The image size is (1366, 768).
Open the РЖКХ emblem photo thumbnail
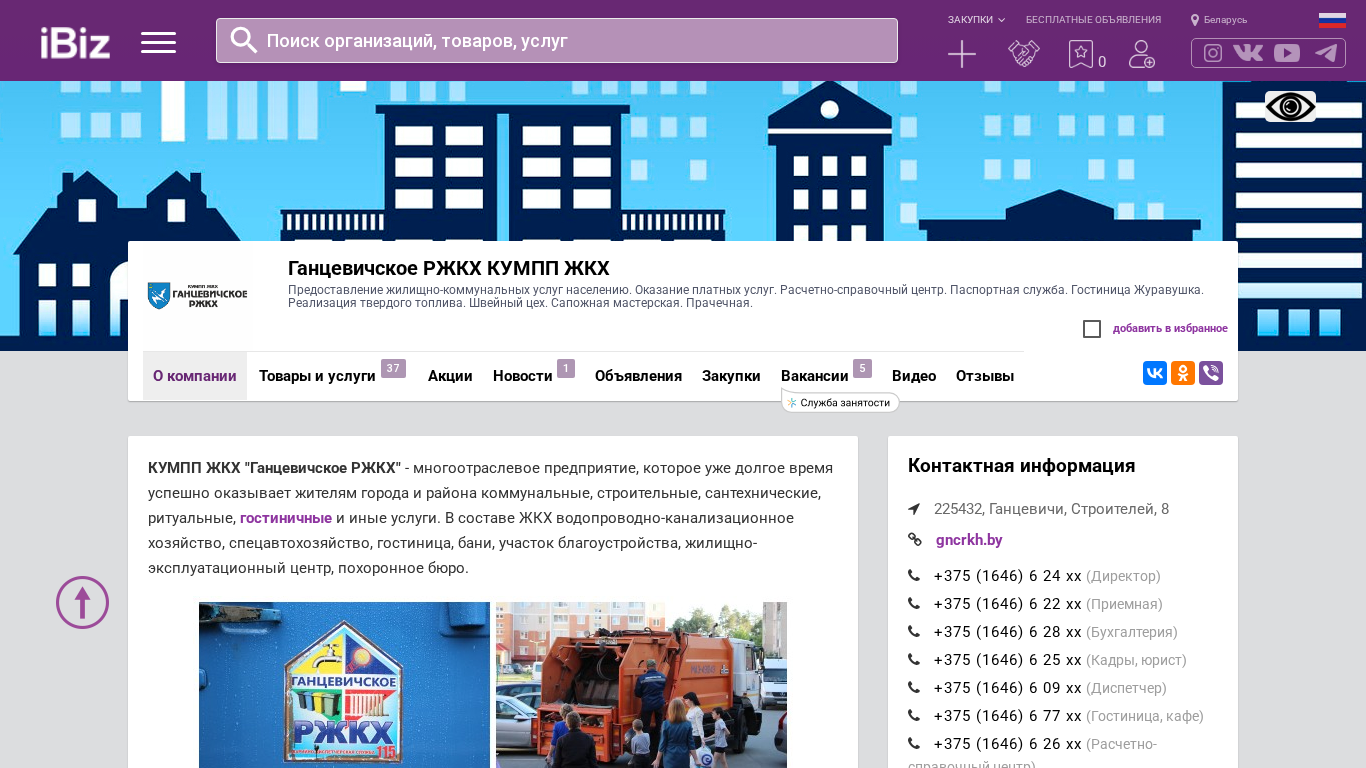click(x=344, y=685)
